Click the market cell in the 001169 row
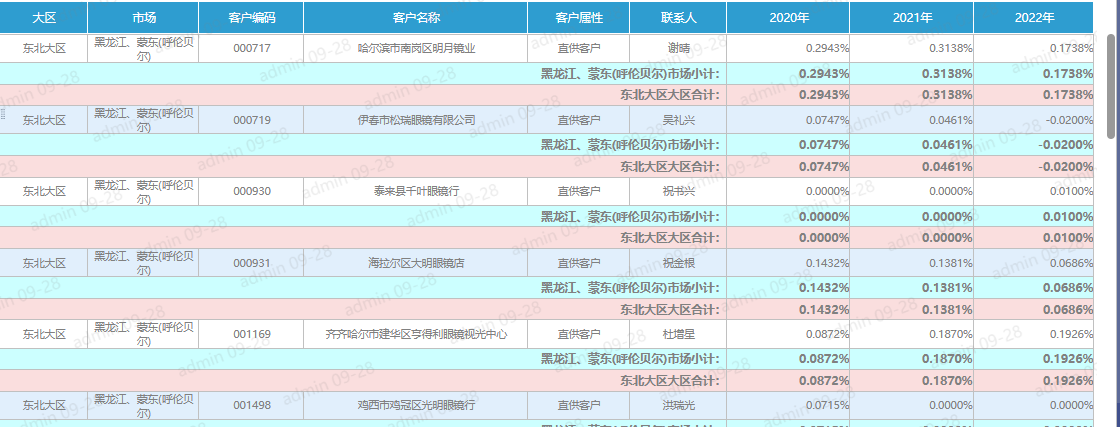The image size is (1120, 427). (144, 334)
